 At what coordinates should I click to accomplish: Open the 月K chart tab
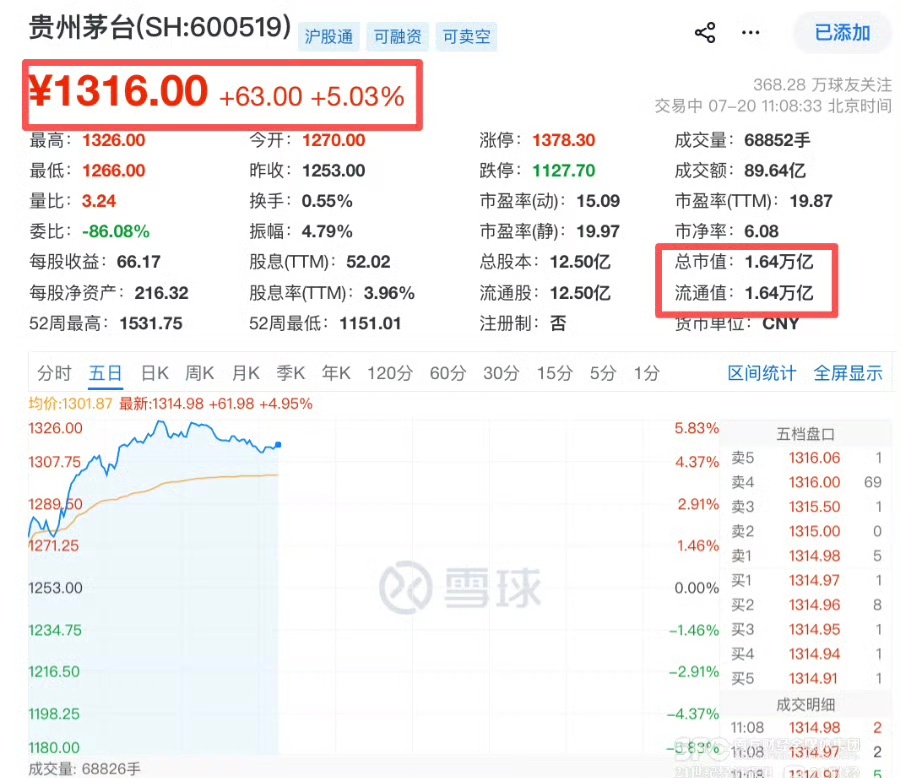coord(246,373)
